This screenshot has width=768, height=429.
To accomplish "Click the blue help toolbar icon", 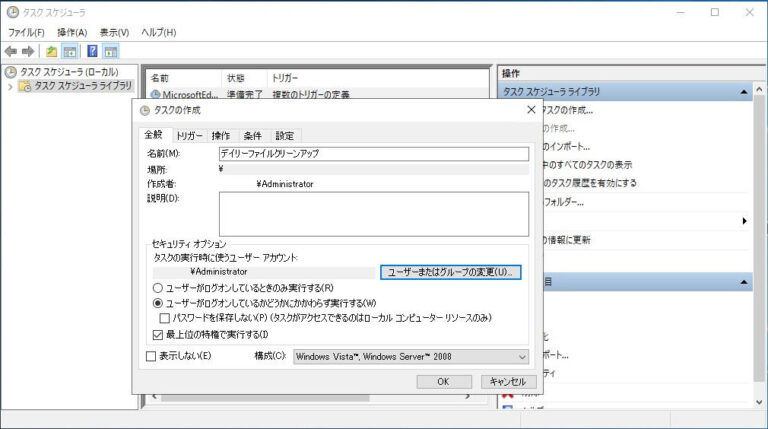I will coord(92,51).
